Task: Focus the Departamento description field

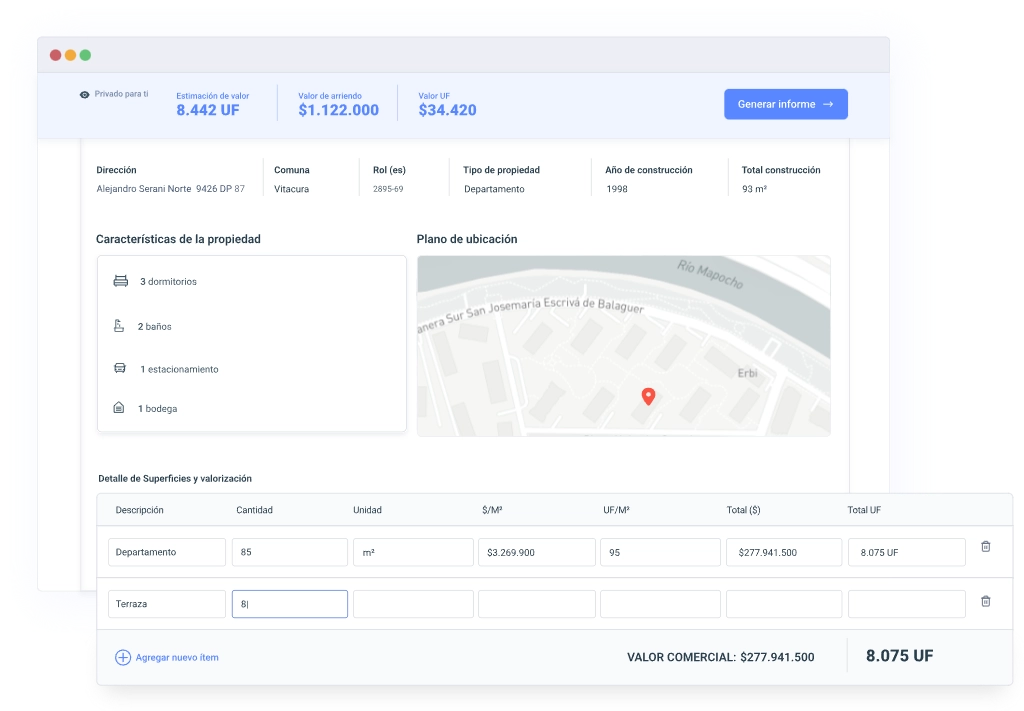Action: click(167, 552)
